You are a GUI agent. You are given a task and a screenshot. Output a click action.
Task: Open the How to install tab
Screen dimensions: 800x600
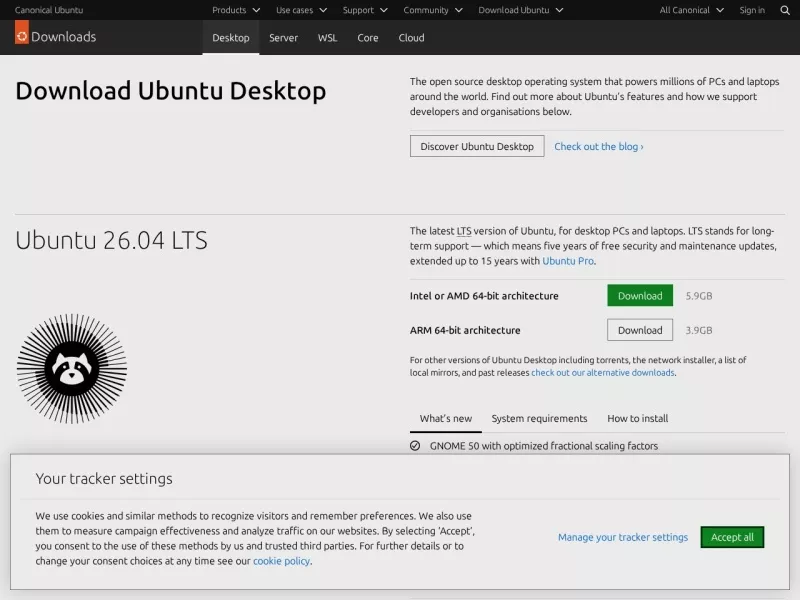637,419
